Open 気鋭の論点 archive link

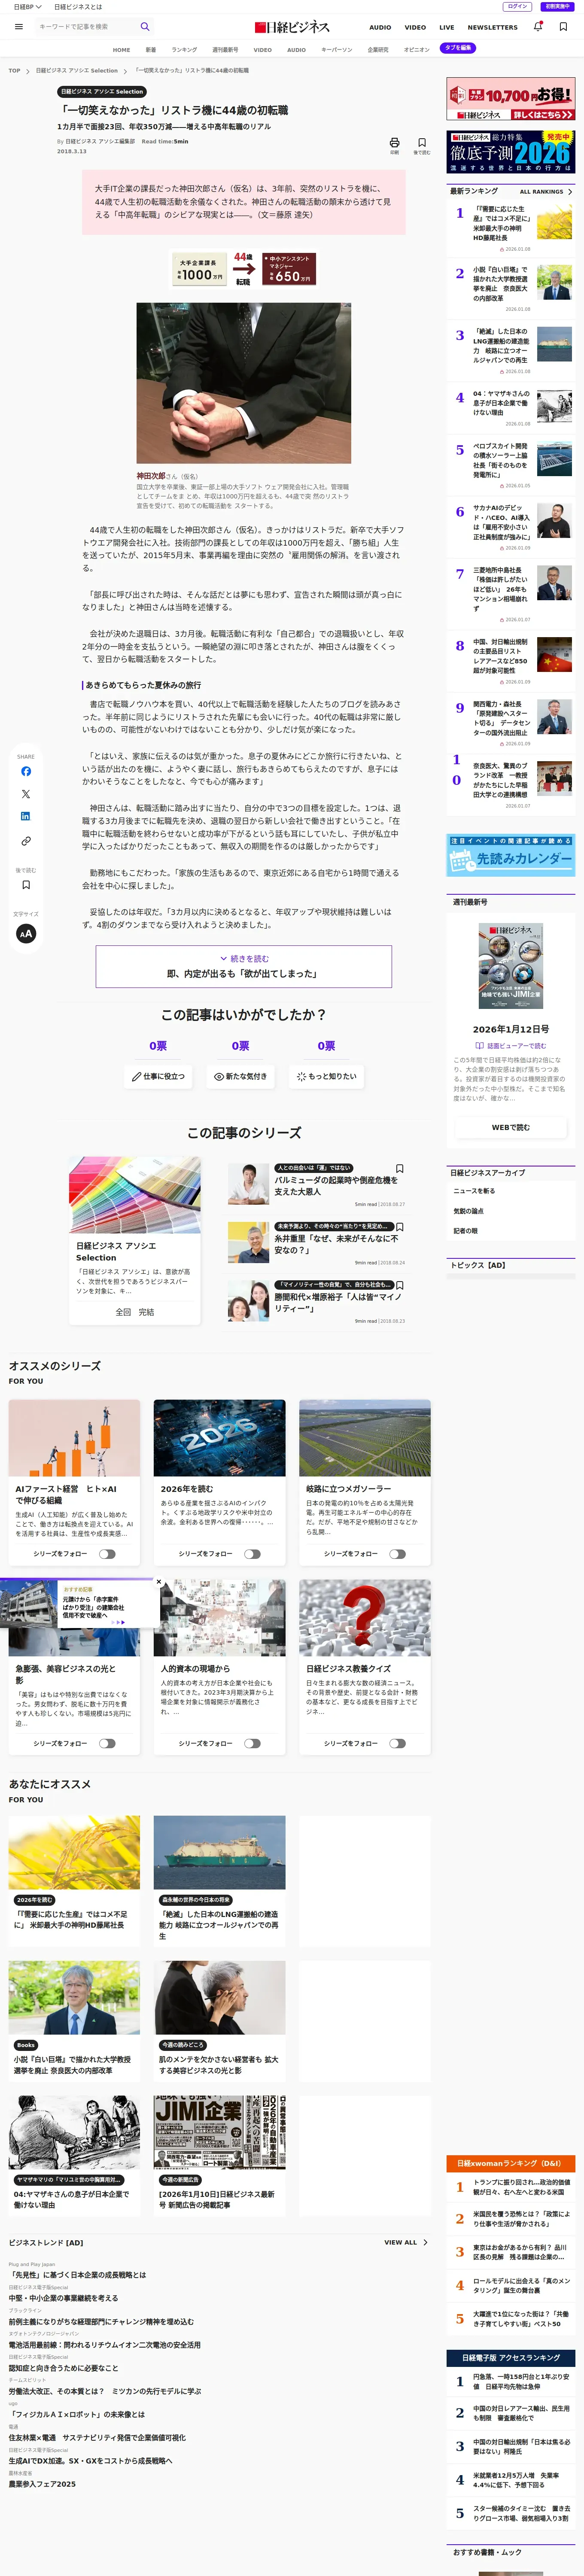click(x=469, y=1211)
